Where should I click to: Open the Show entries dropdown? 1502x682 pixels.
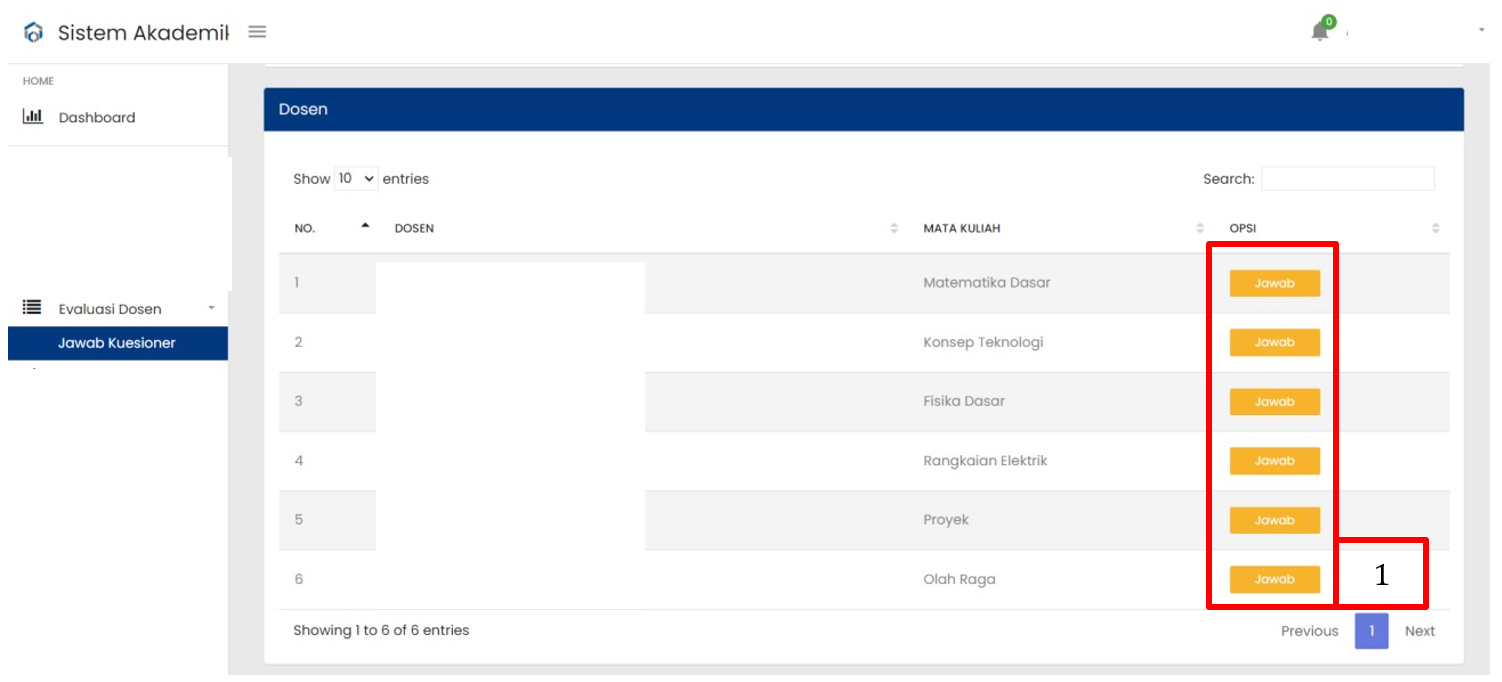pos(355,179)
